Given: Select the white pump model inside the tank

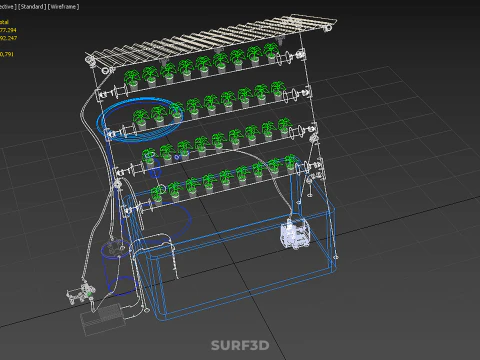Looking at the screenshot, I should (x=295, y=233).
